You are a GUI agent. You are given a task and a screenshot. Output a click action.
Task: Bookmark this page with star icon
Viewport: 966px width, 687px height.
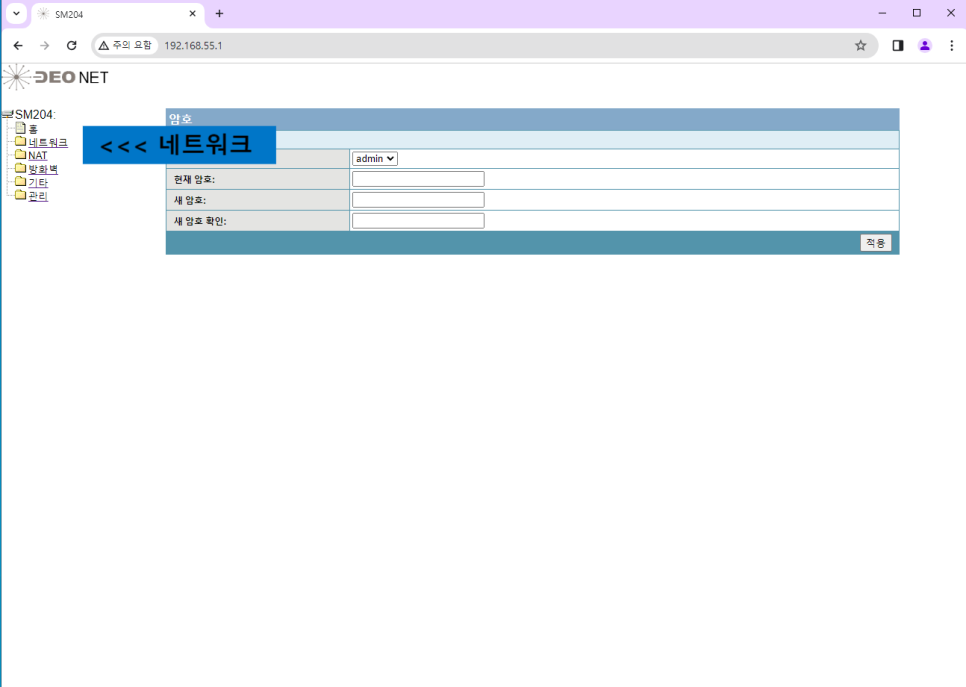(x=861, y=46)
